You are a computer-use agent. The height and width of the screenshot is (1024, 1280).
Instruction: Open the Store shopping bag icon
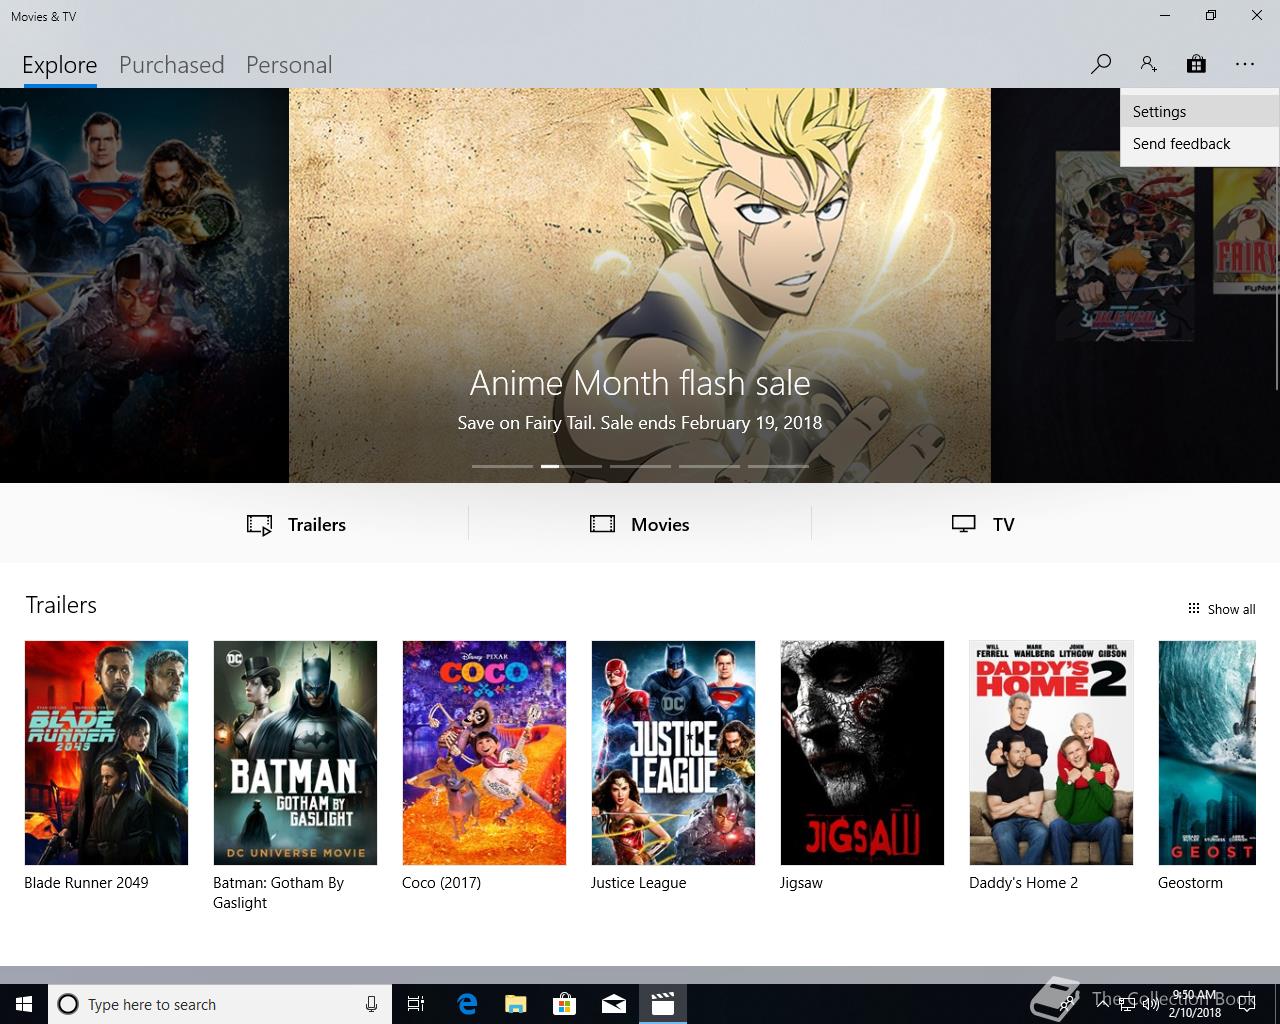(1196, 64)
